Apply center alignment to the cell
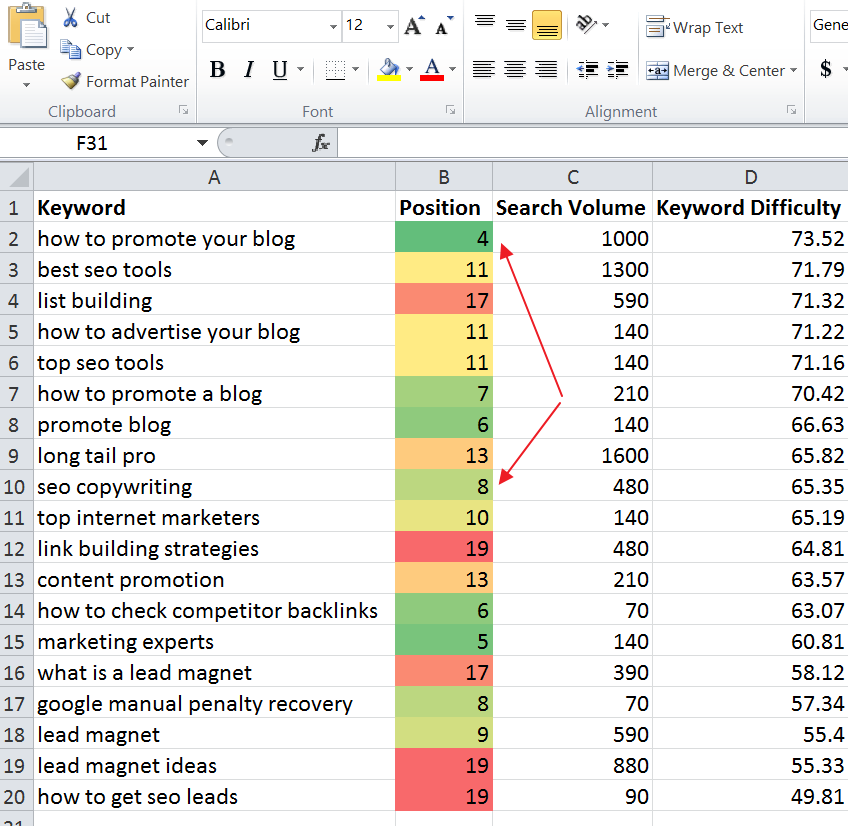The height and width of the screenshot is (826, 848). [x=514, y=68]
